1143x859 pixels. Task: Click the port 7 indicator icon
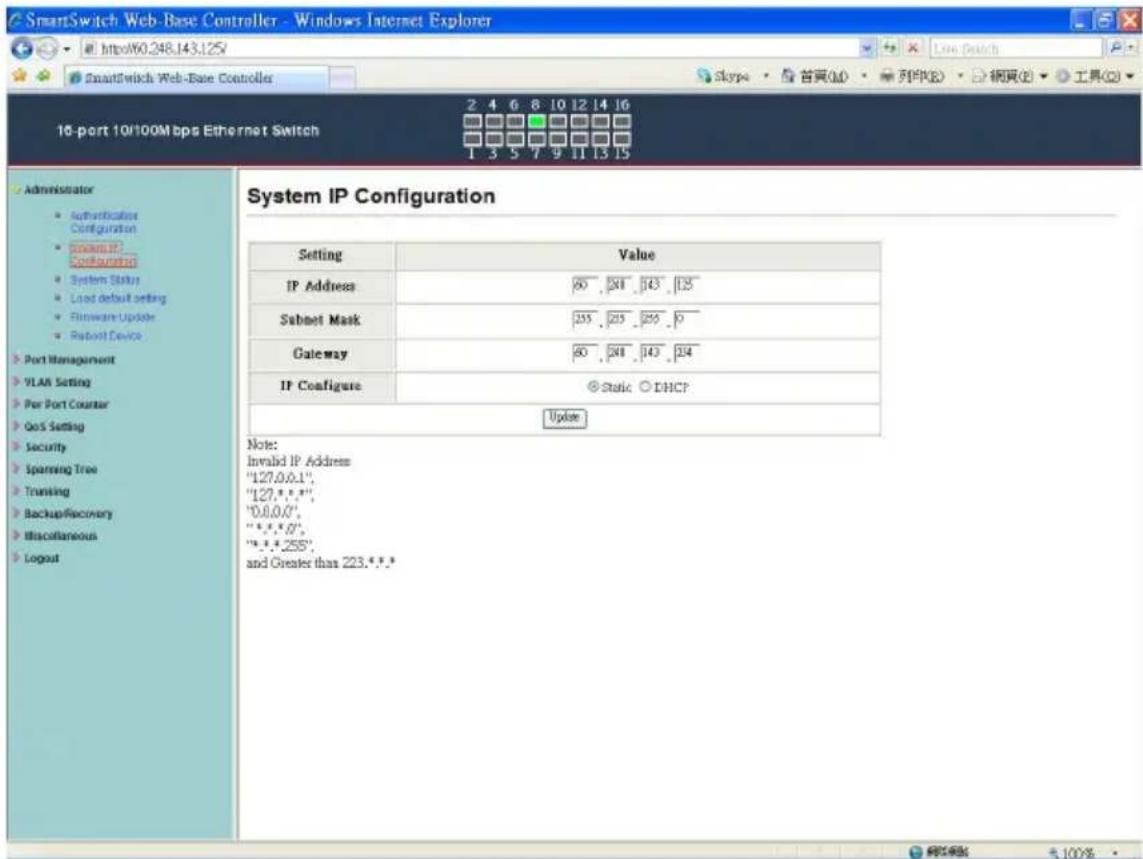pyautogui.click(x=537, y=139)
